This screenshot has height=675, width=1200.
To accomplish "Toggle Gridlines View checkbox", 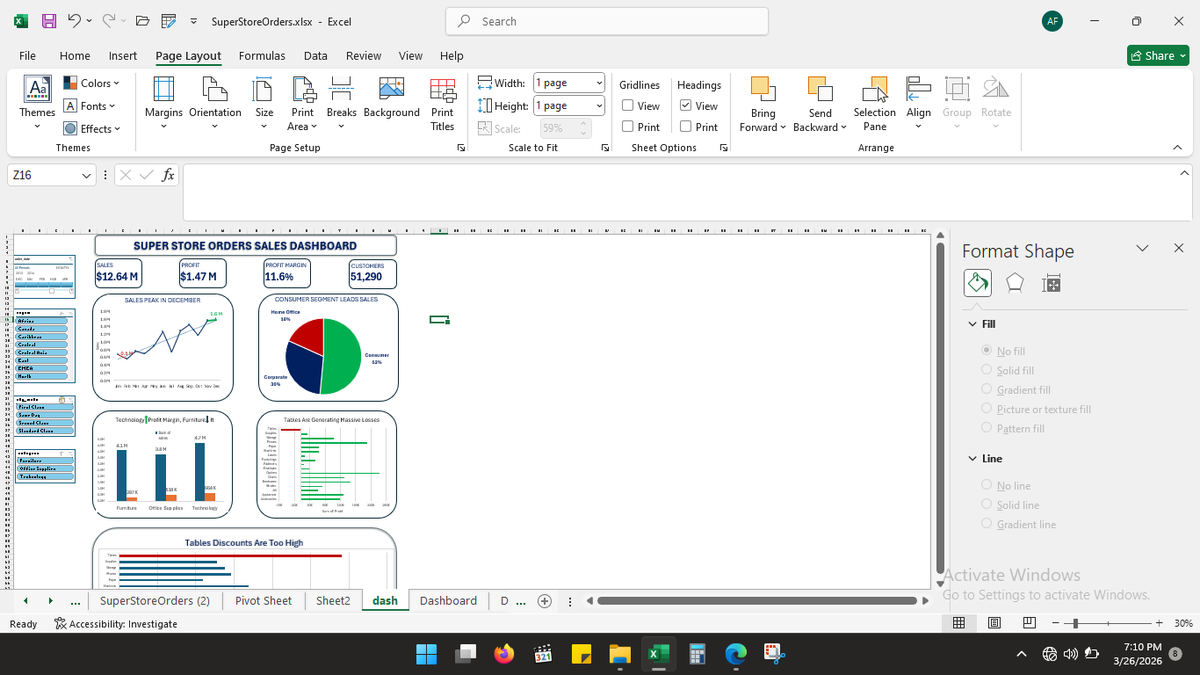I will (627, 106).
